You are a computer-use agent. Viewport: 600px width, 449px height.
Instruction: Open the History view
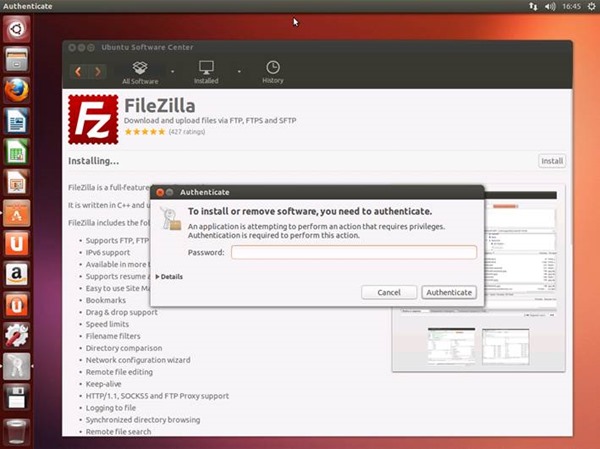272,72
